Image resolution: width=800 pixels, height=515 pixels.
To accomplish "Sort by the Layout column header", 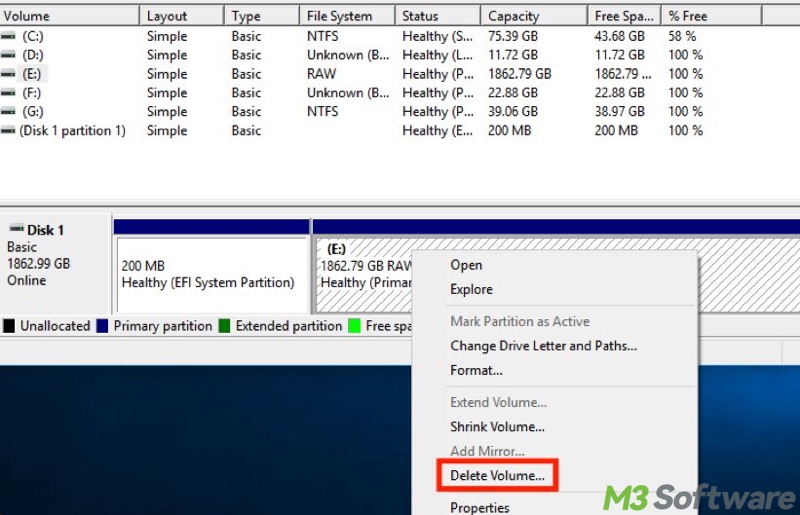I will 182,16.
